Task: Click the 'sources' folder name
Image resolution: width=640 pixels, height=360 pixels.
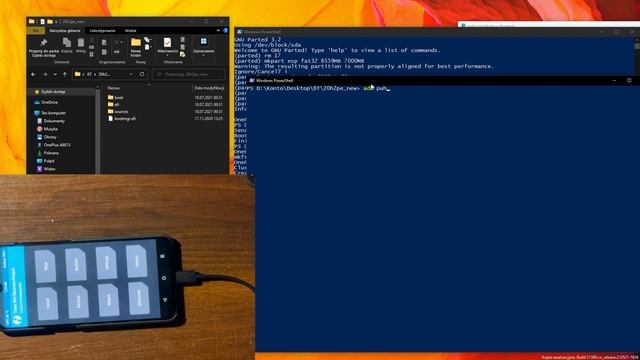Action: click(121, 111)
